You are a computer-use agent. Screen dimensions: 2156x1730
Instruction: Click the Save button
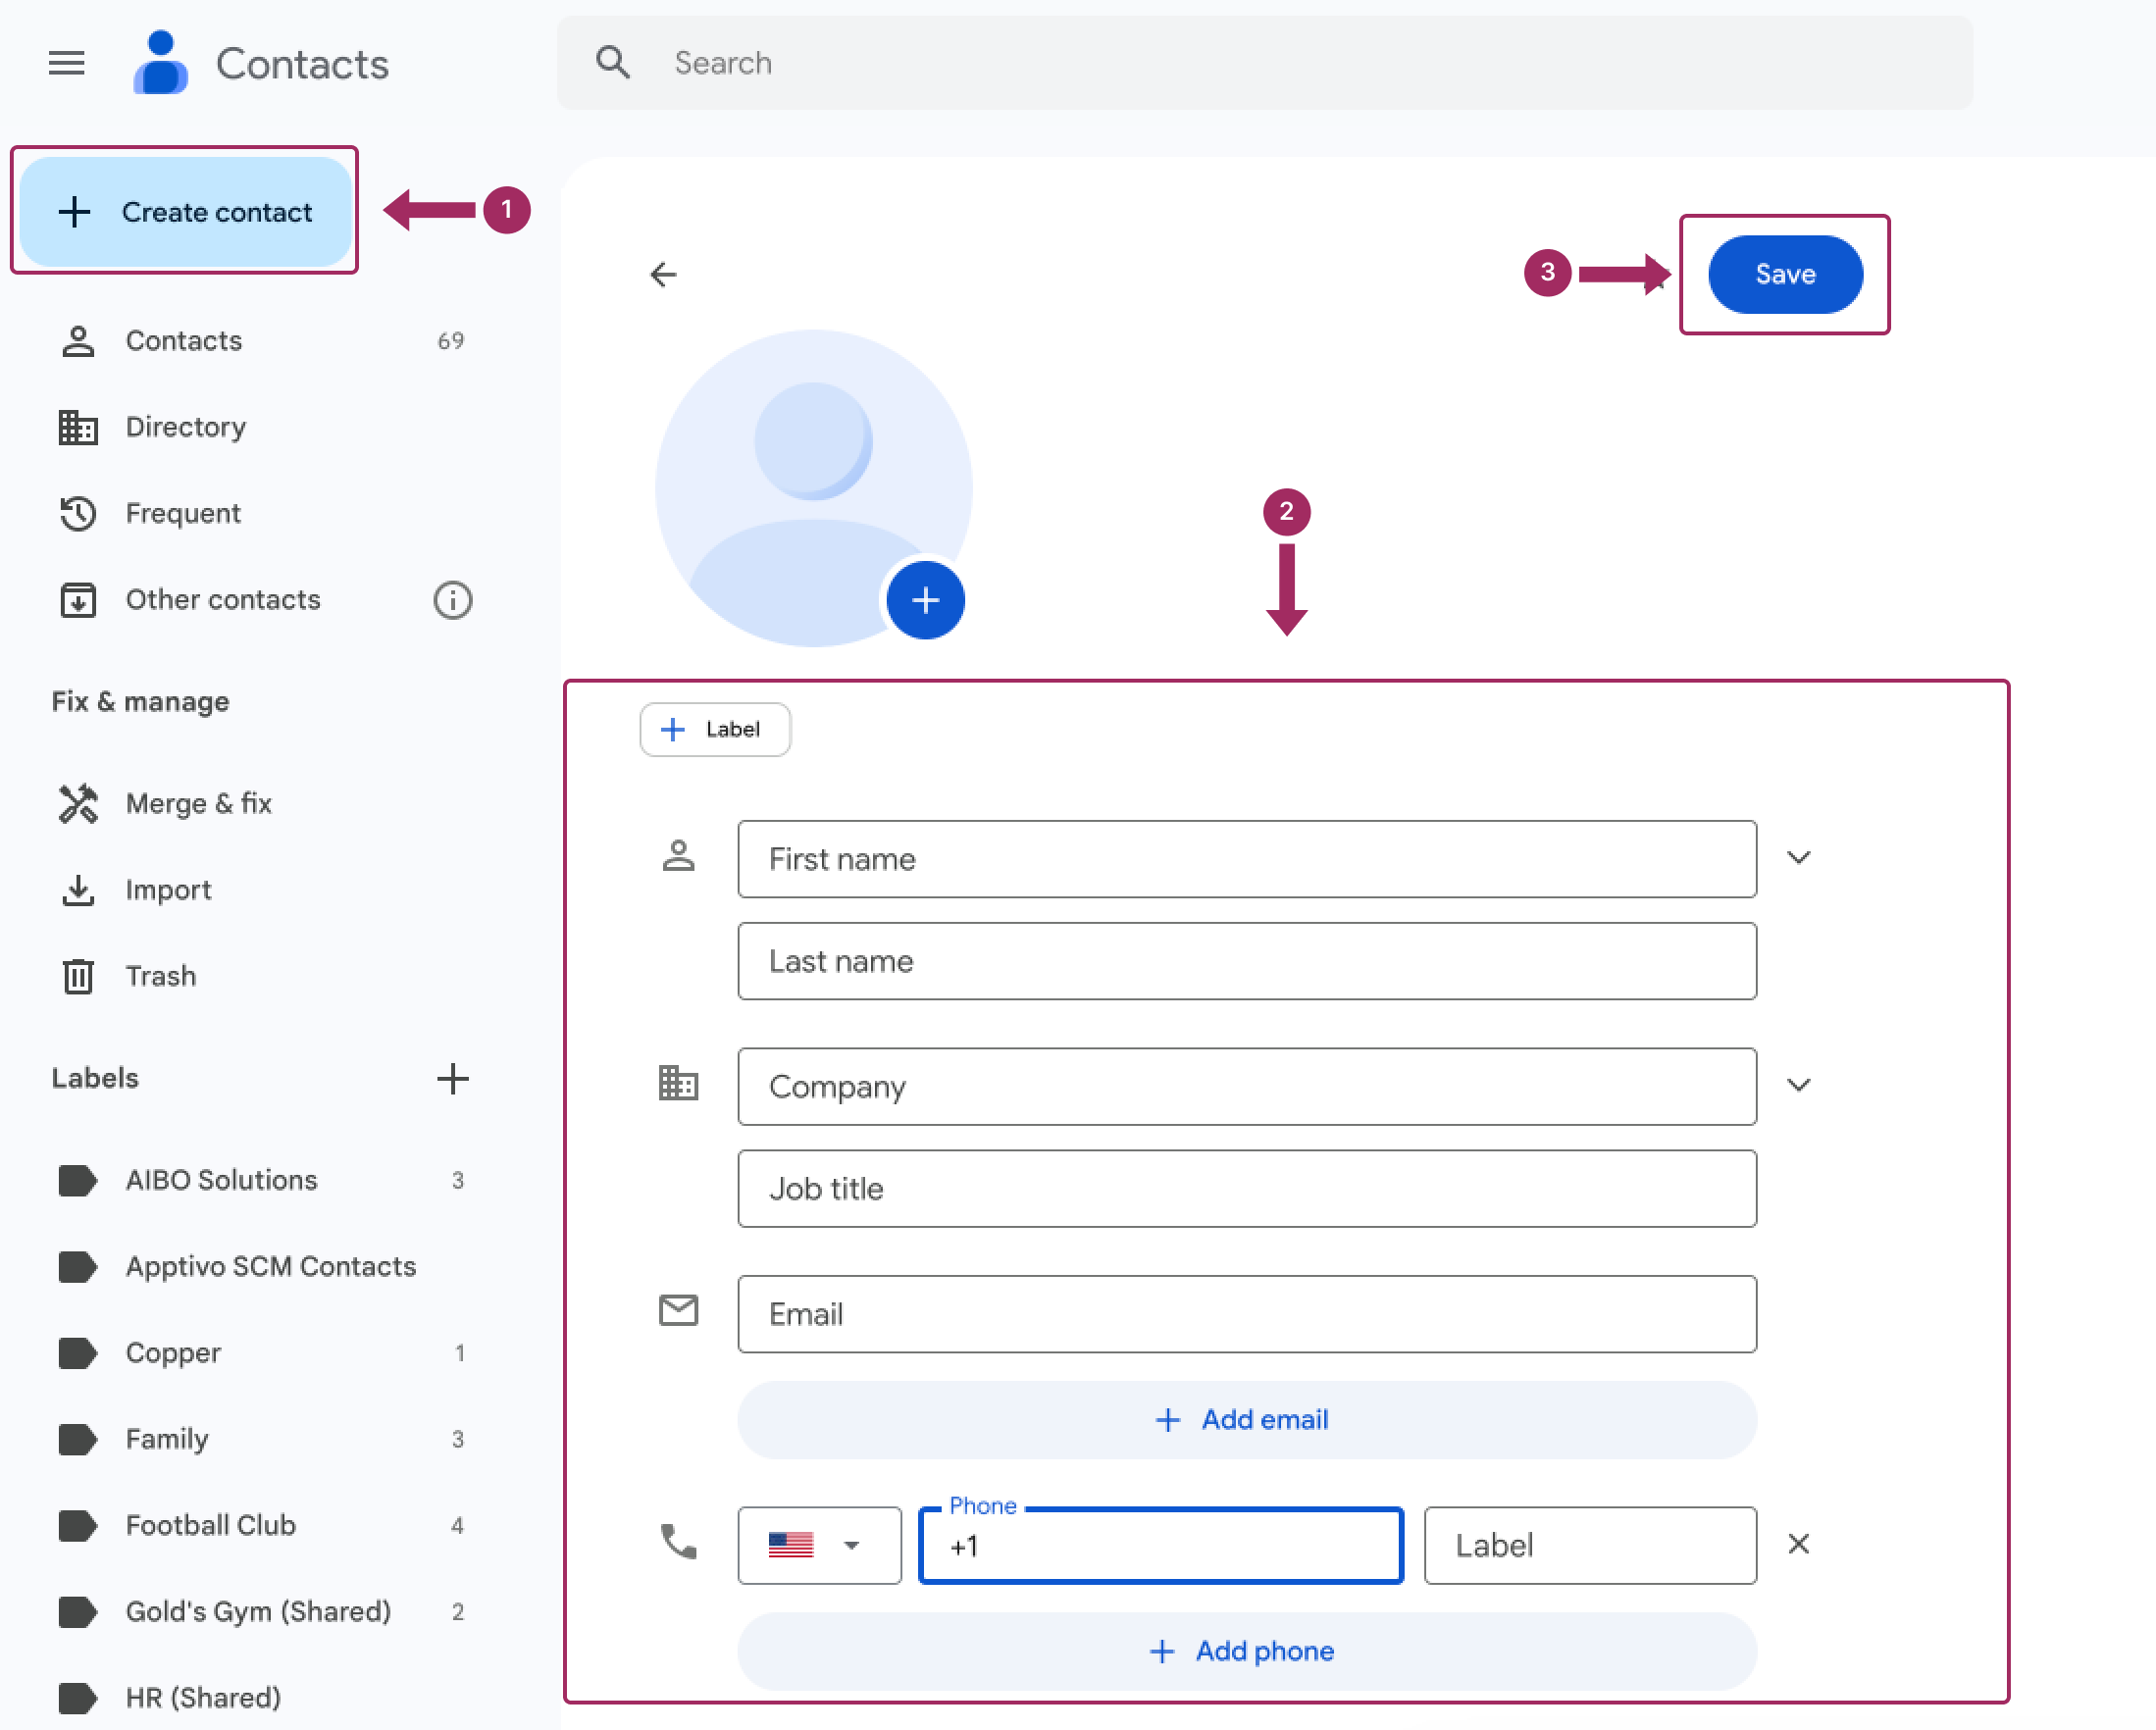tap(1785, 274)
